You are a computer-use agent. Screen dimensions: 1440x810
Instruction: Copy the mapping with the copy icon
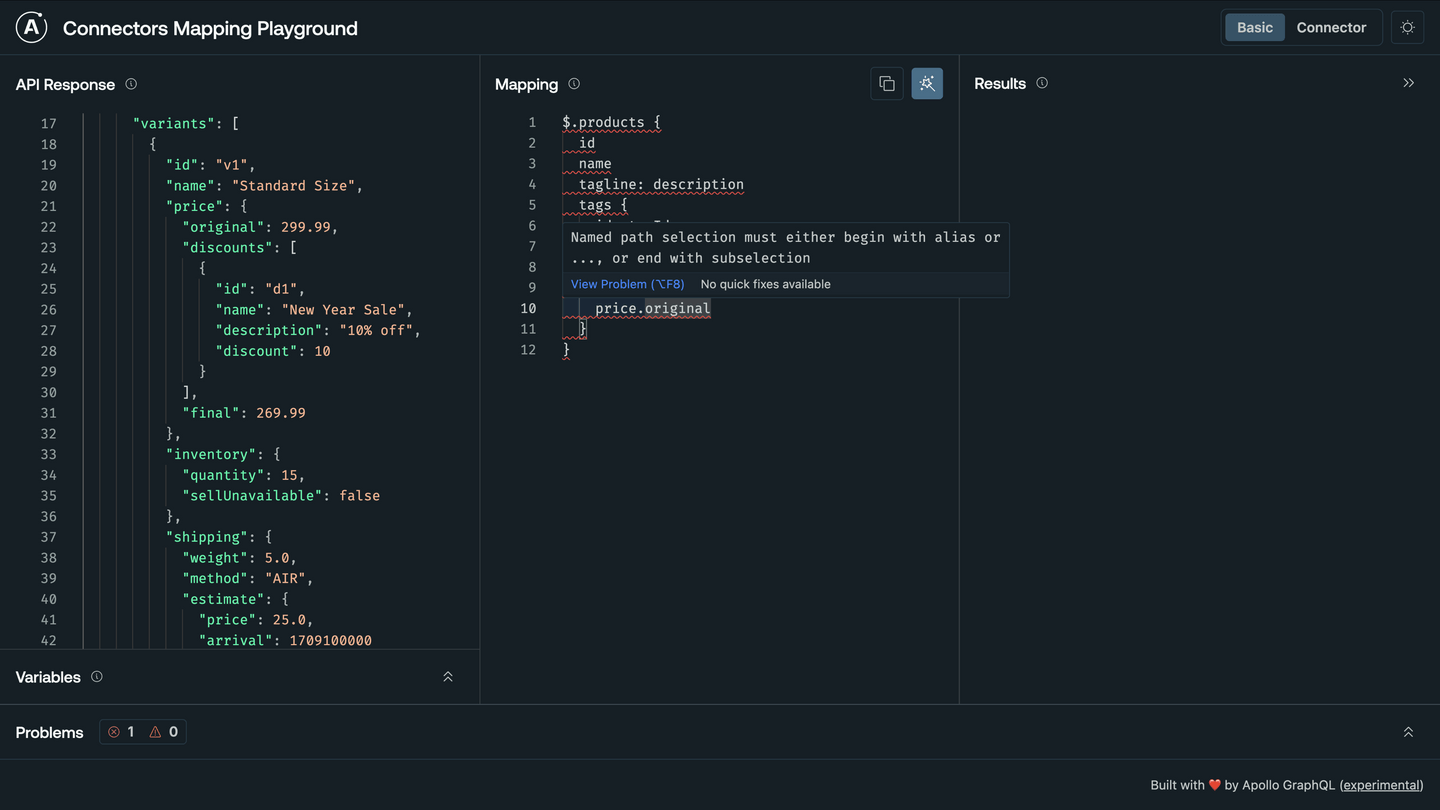(x=887, y=84)
